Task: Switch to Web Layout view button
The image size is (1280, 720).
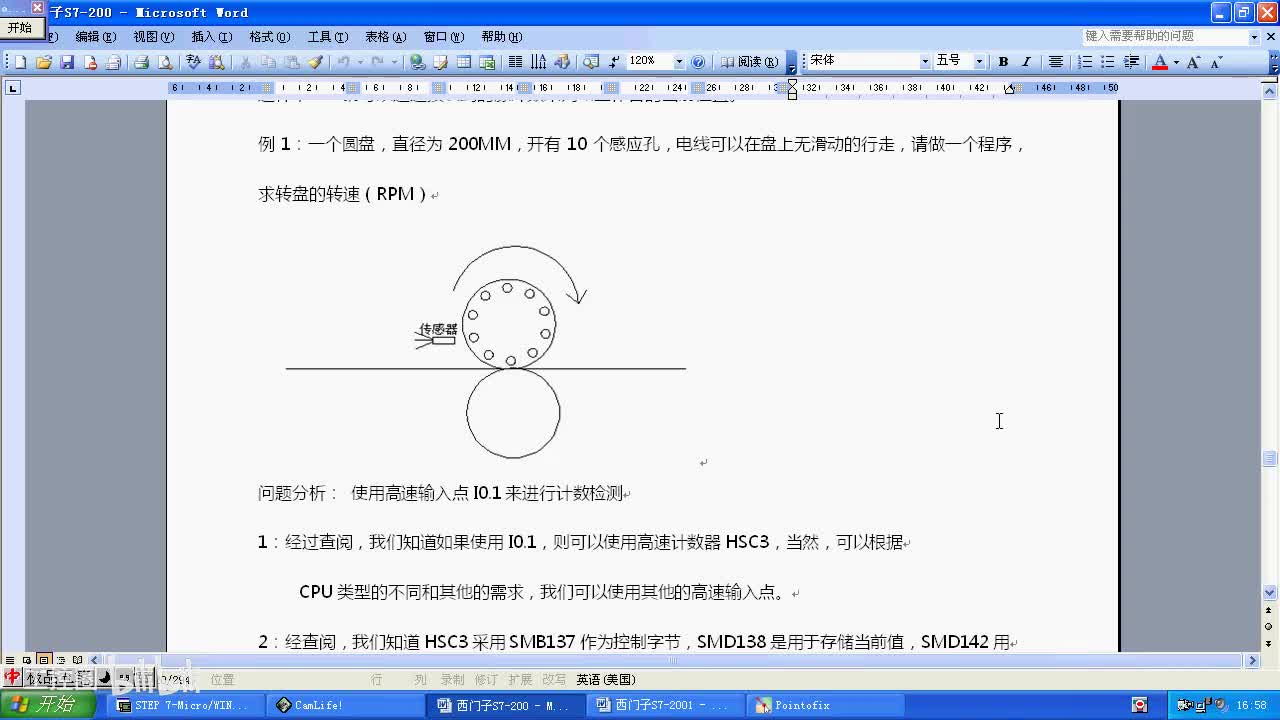Action: coord(27,660)
